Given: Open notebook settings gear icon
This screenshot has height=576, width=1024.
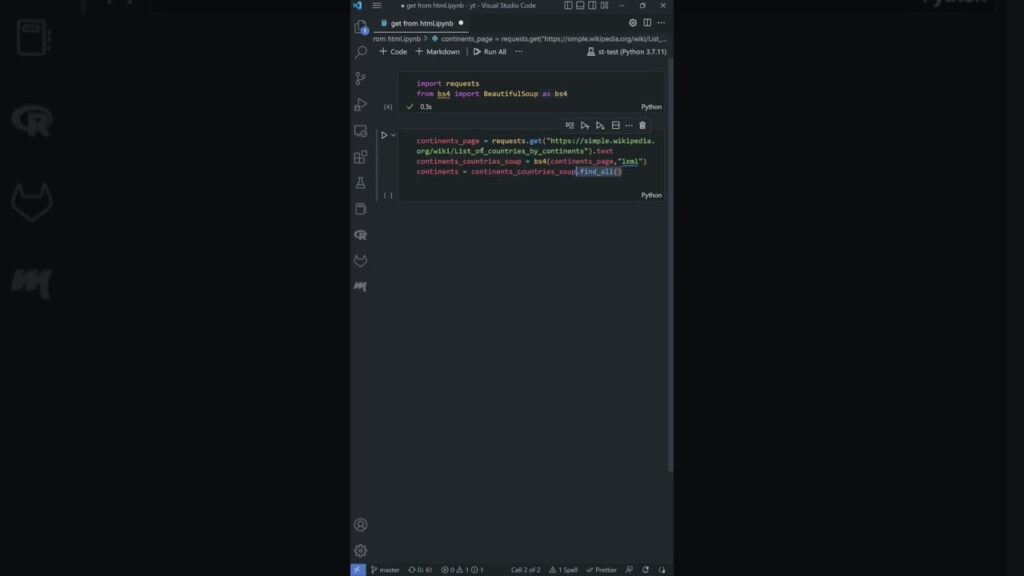Looking at the screenshot, I should 632,22.
